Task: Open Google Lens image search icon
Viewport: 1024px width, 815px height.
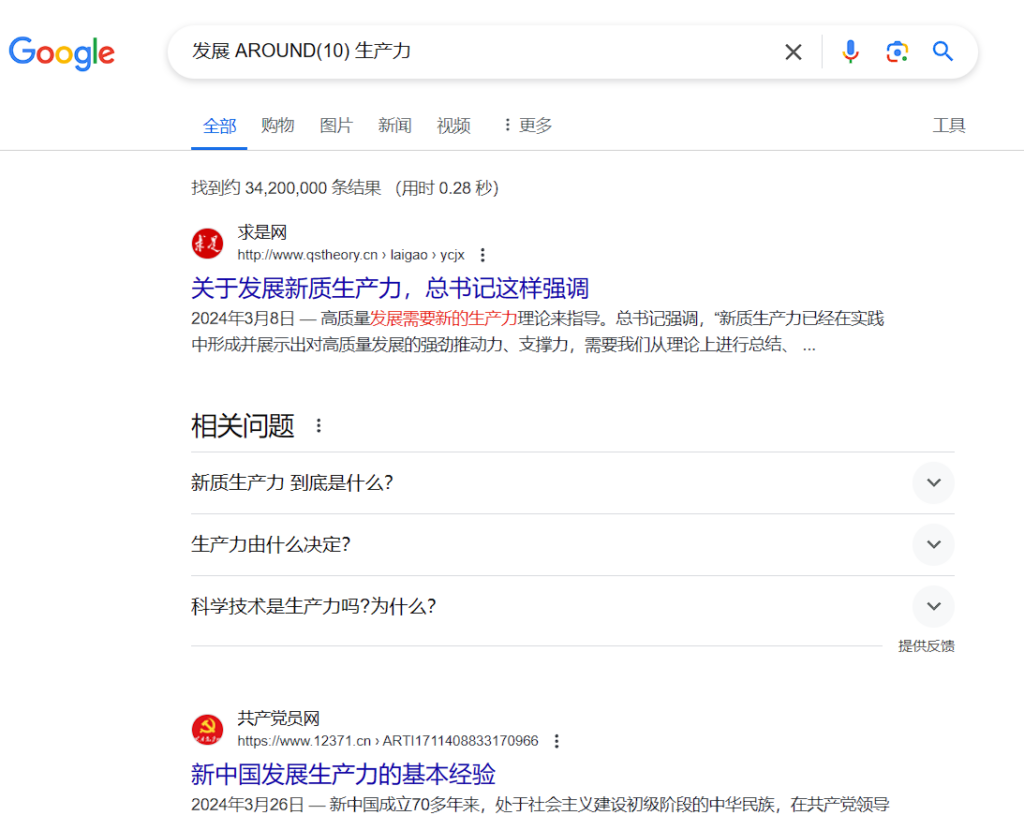Action: click(x=897, y=52)
